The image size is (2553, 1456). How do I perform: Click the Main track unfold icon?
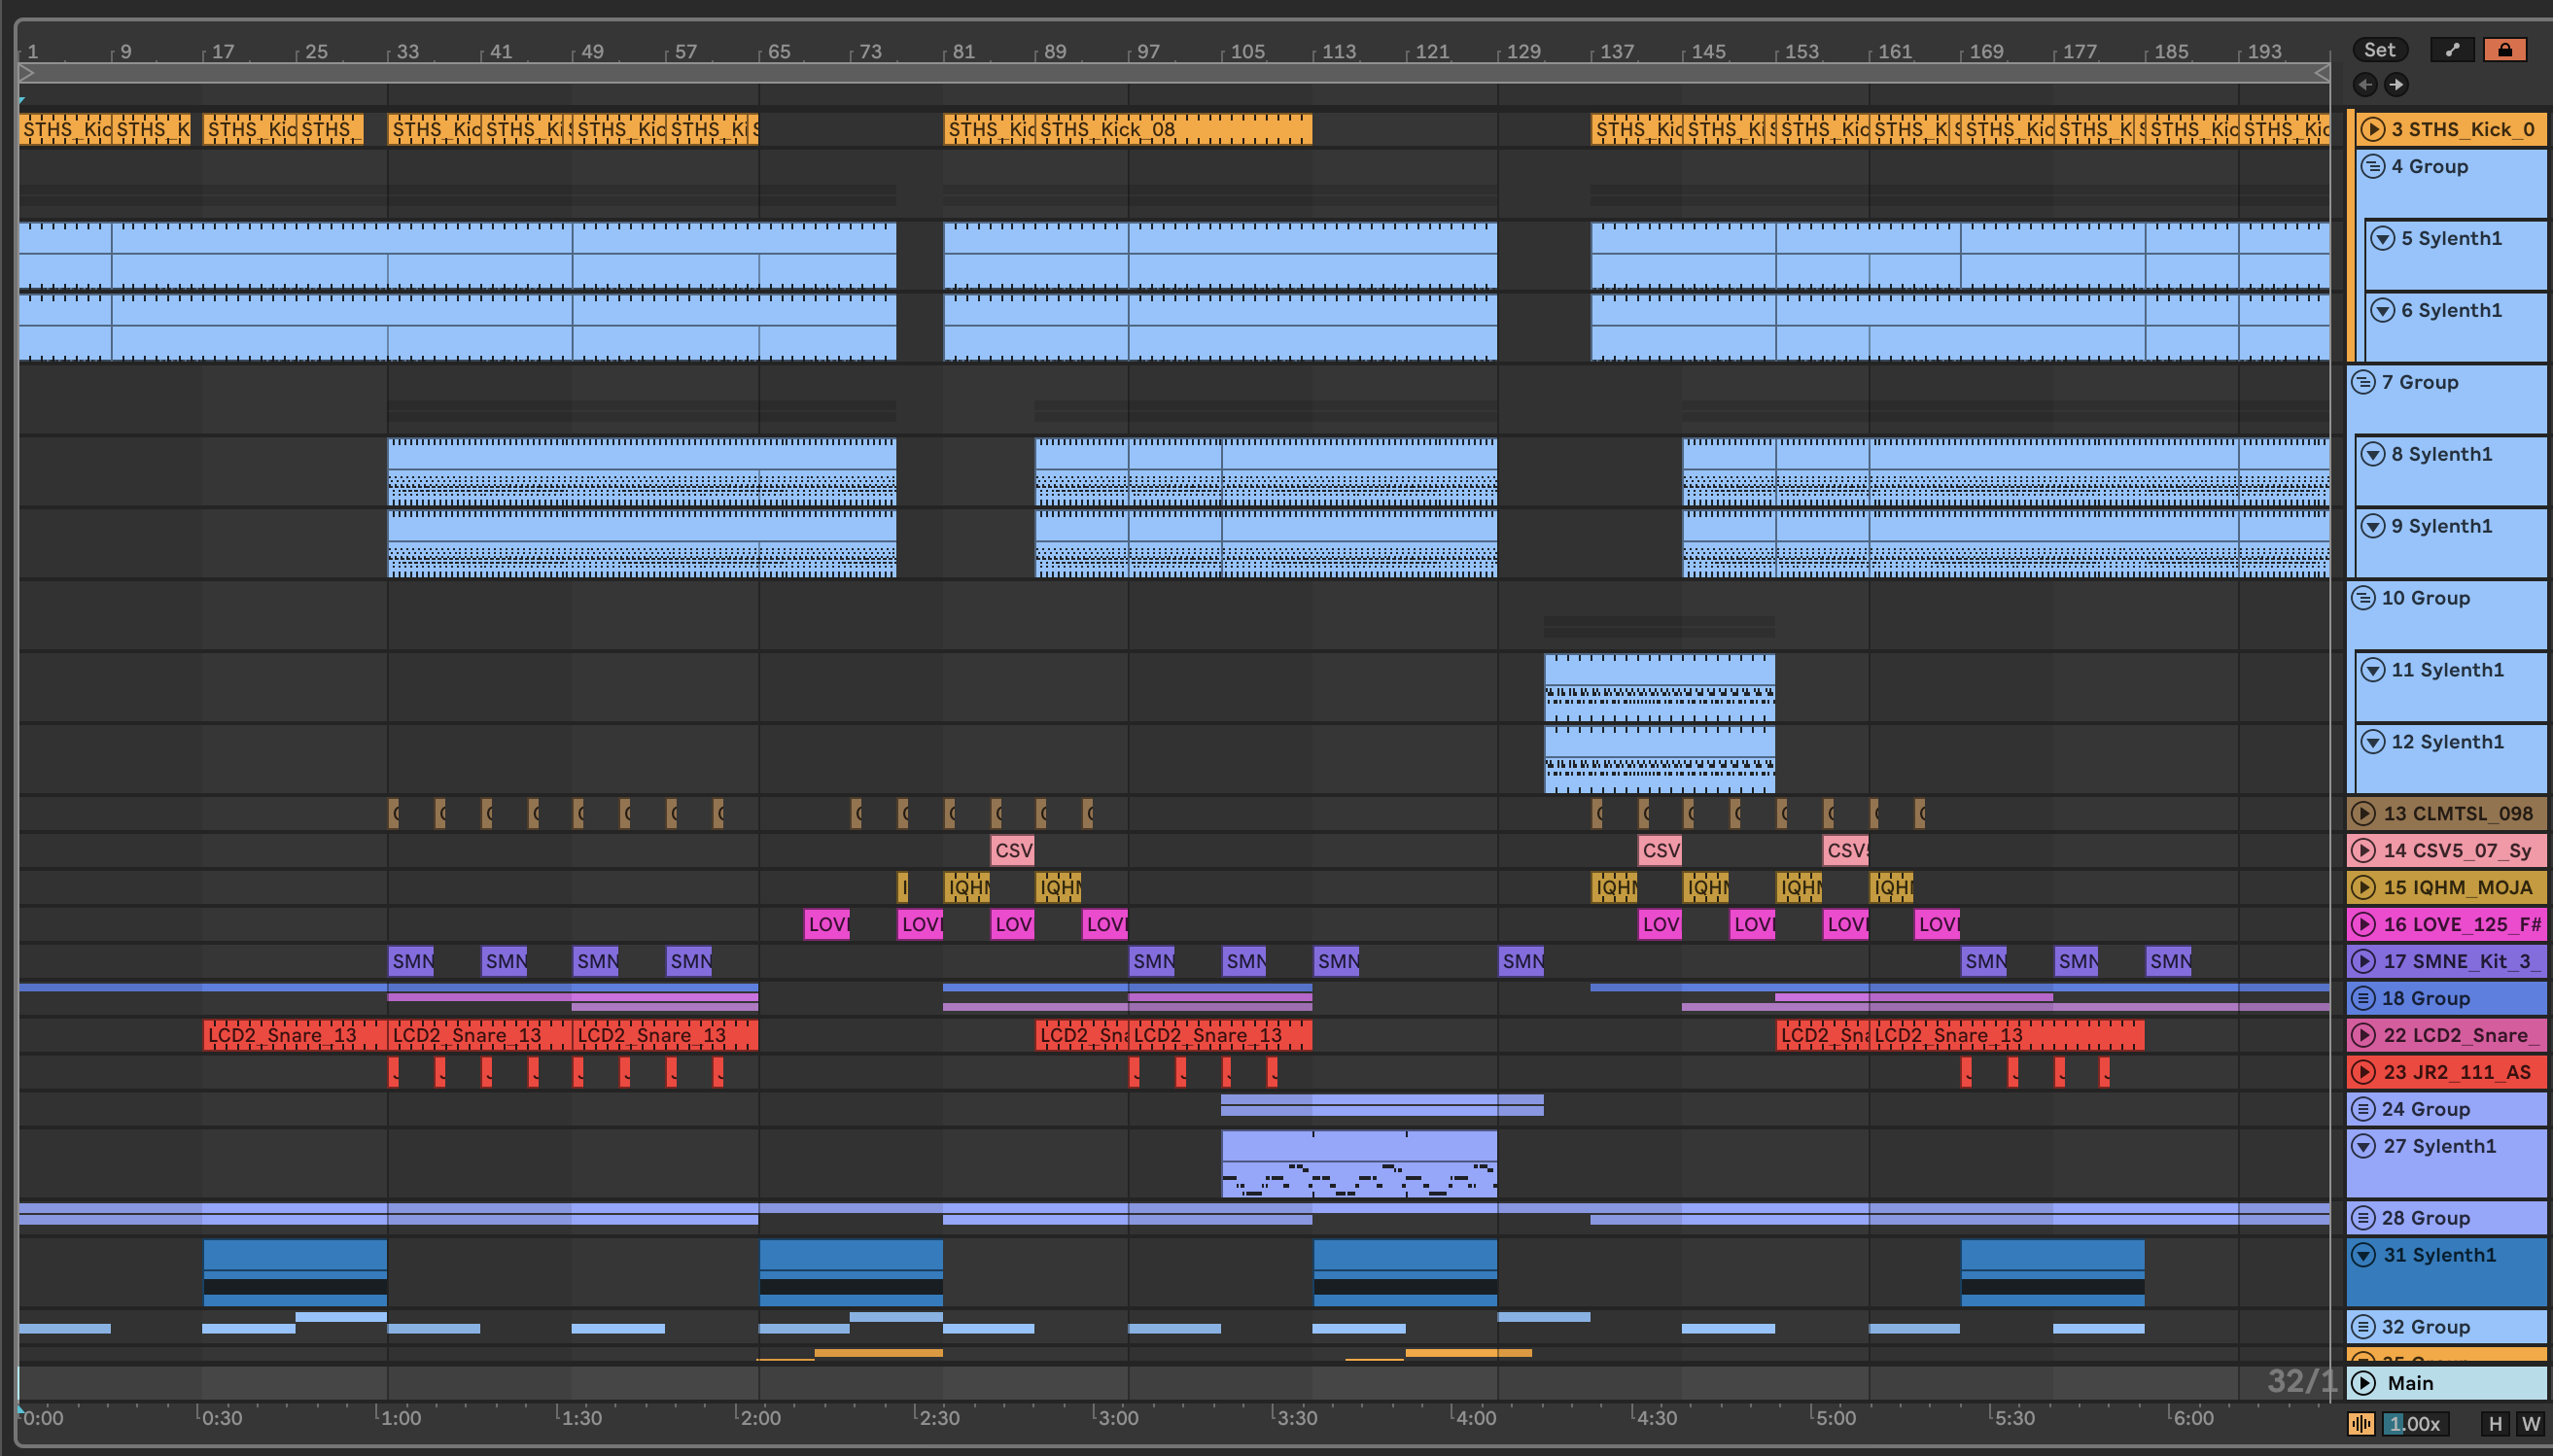2364,1382
